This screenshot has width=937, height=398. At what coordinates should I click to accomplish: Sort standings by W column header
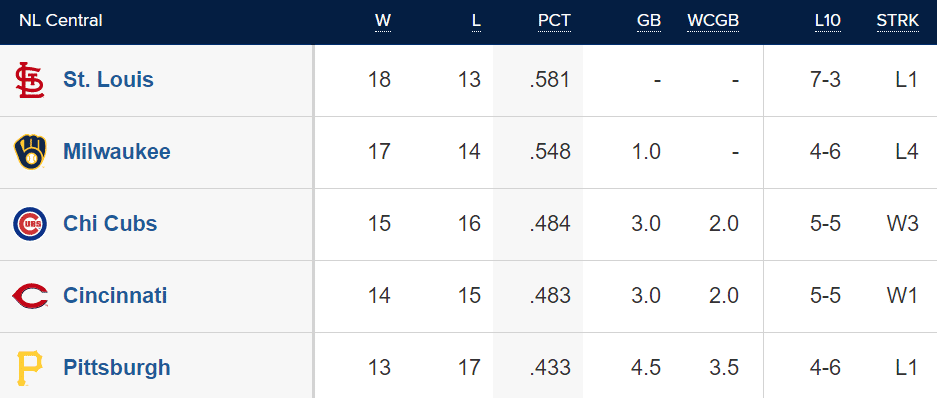pos(383,21)
